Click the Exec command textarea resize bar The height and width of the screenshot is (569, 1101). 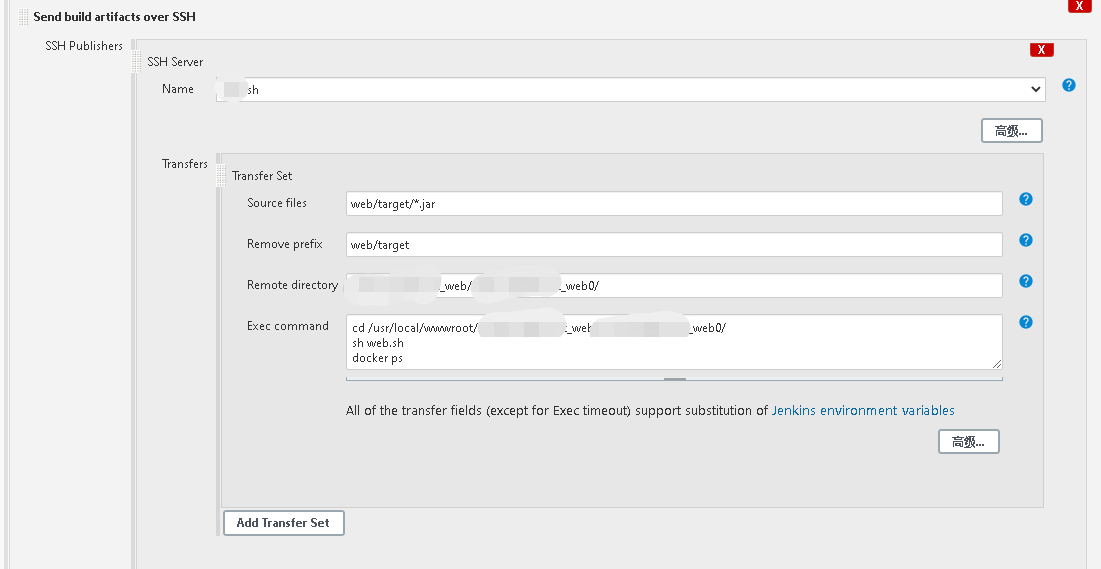click(x=675, y=379)
